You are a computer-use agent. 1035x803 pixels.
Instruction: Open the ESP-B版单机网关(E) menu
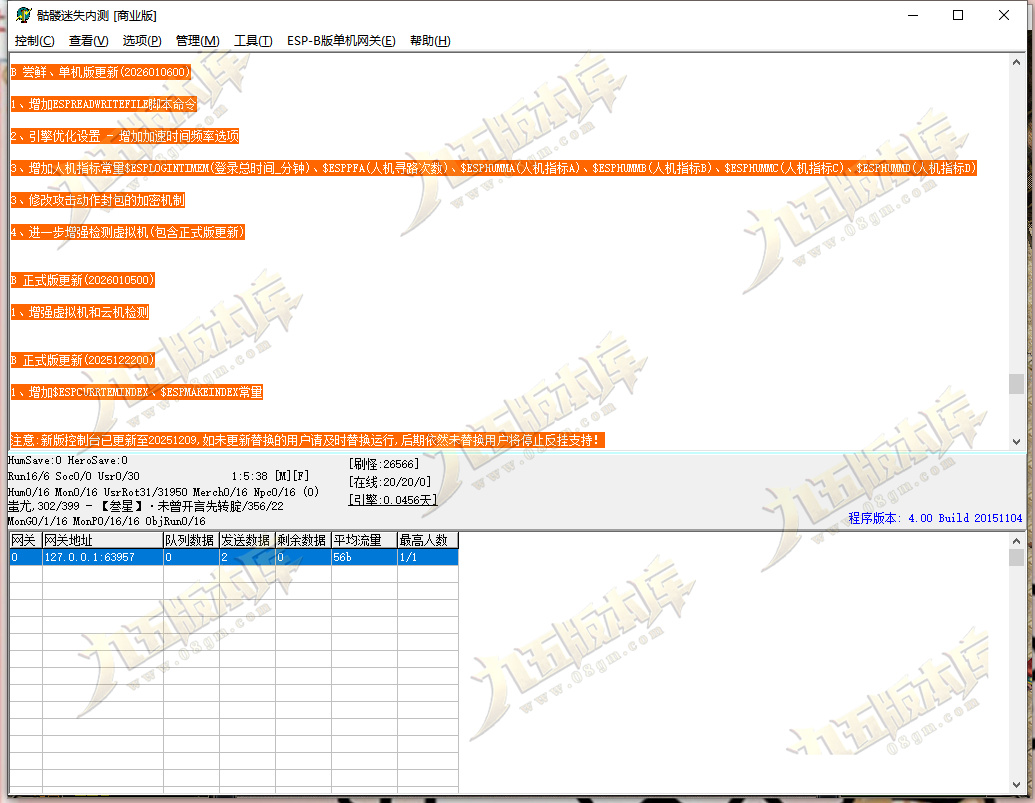coord(341,41)
